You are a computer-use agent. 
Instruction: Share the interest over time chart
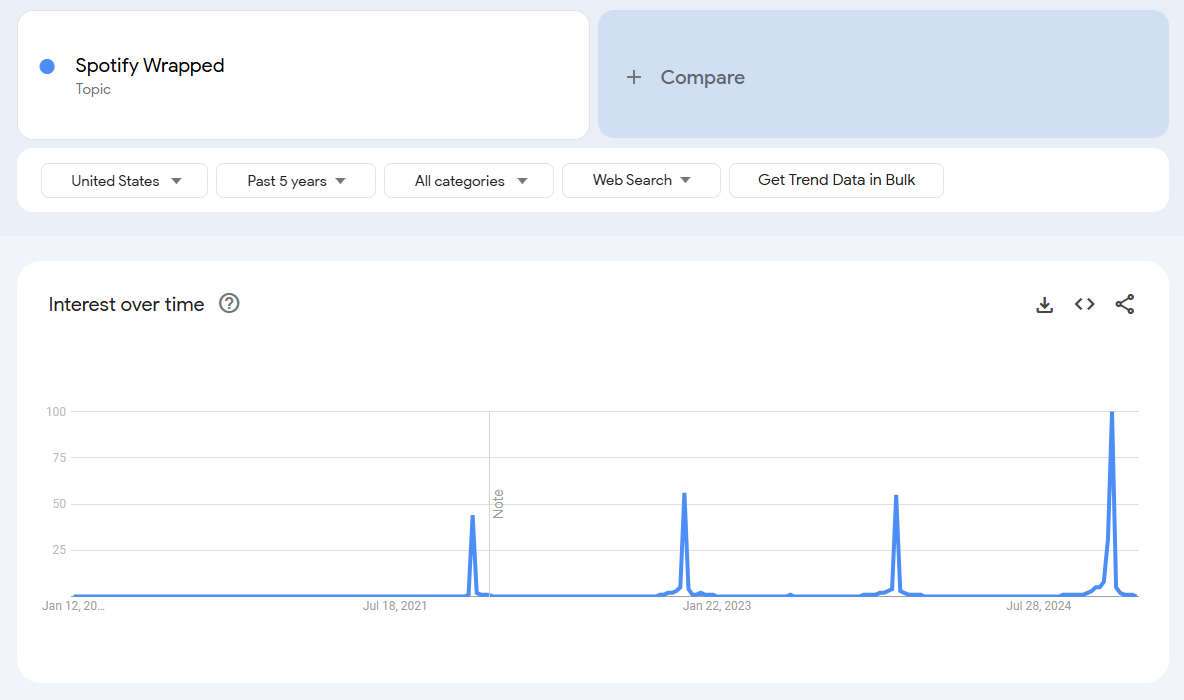[x=1124, y=304]
